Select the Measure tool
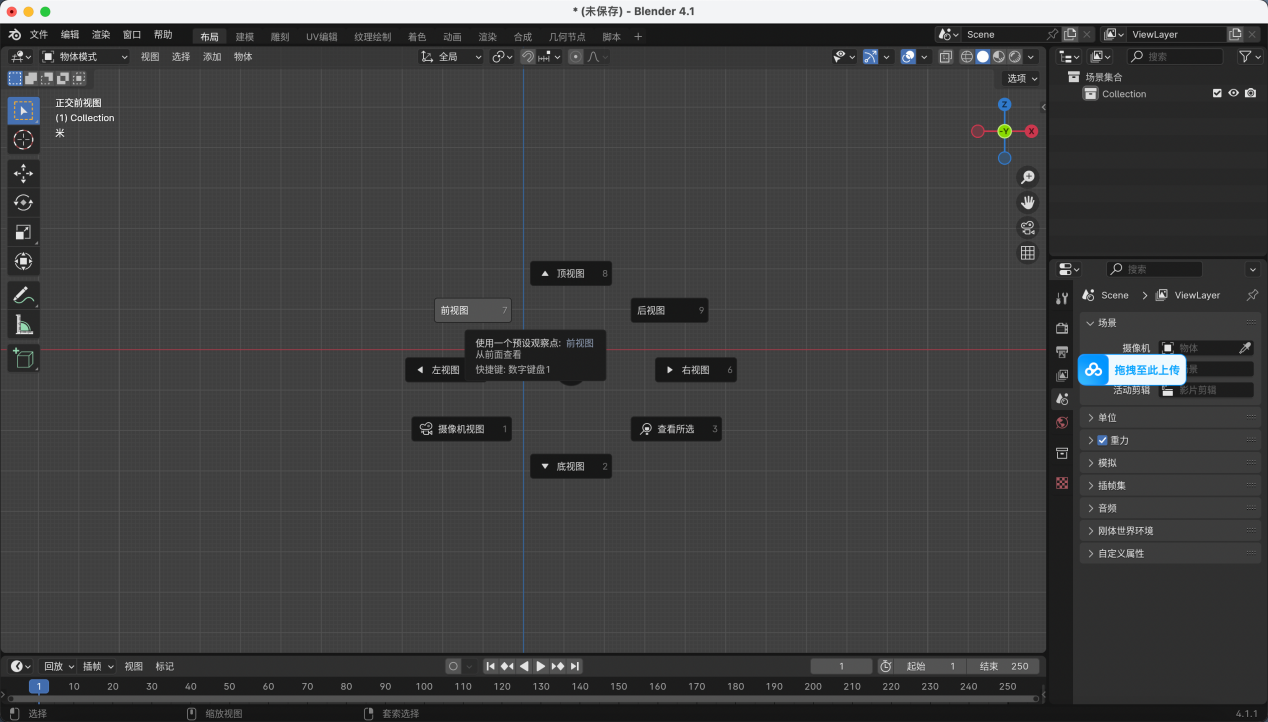 [x=24, y=324]
